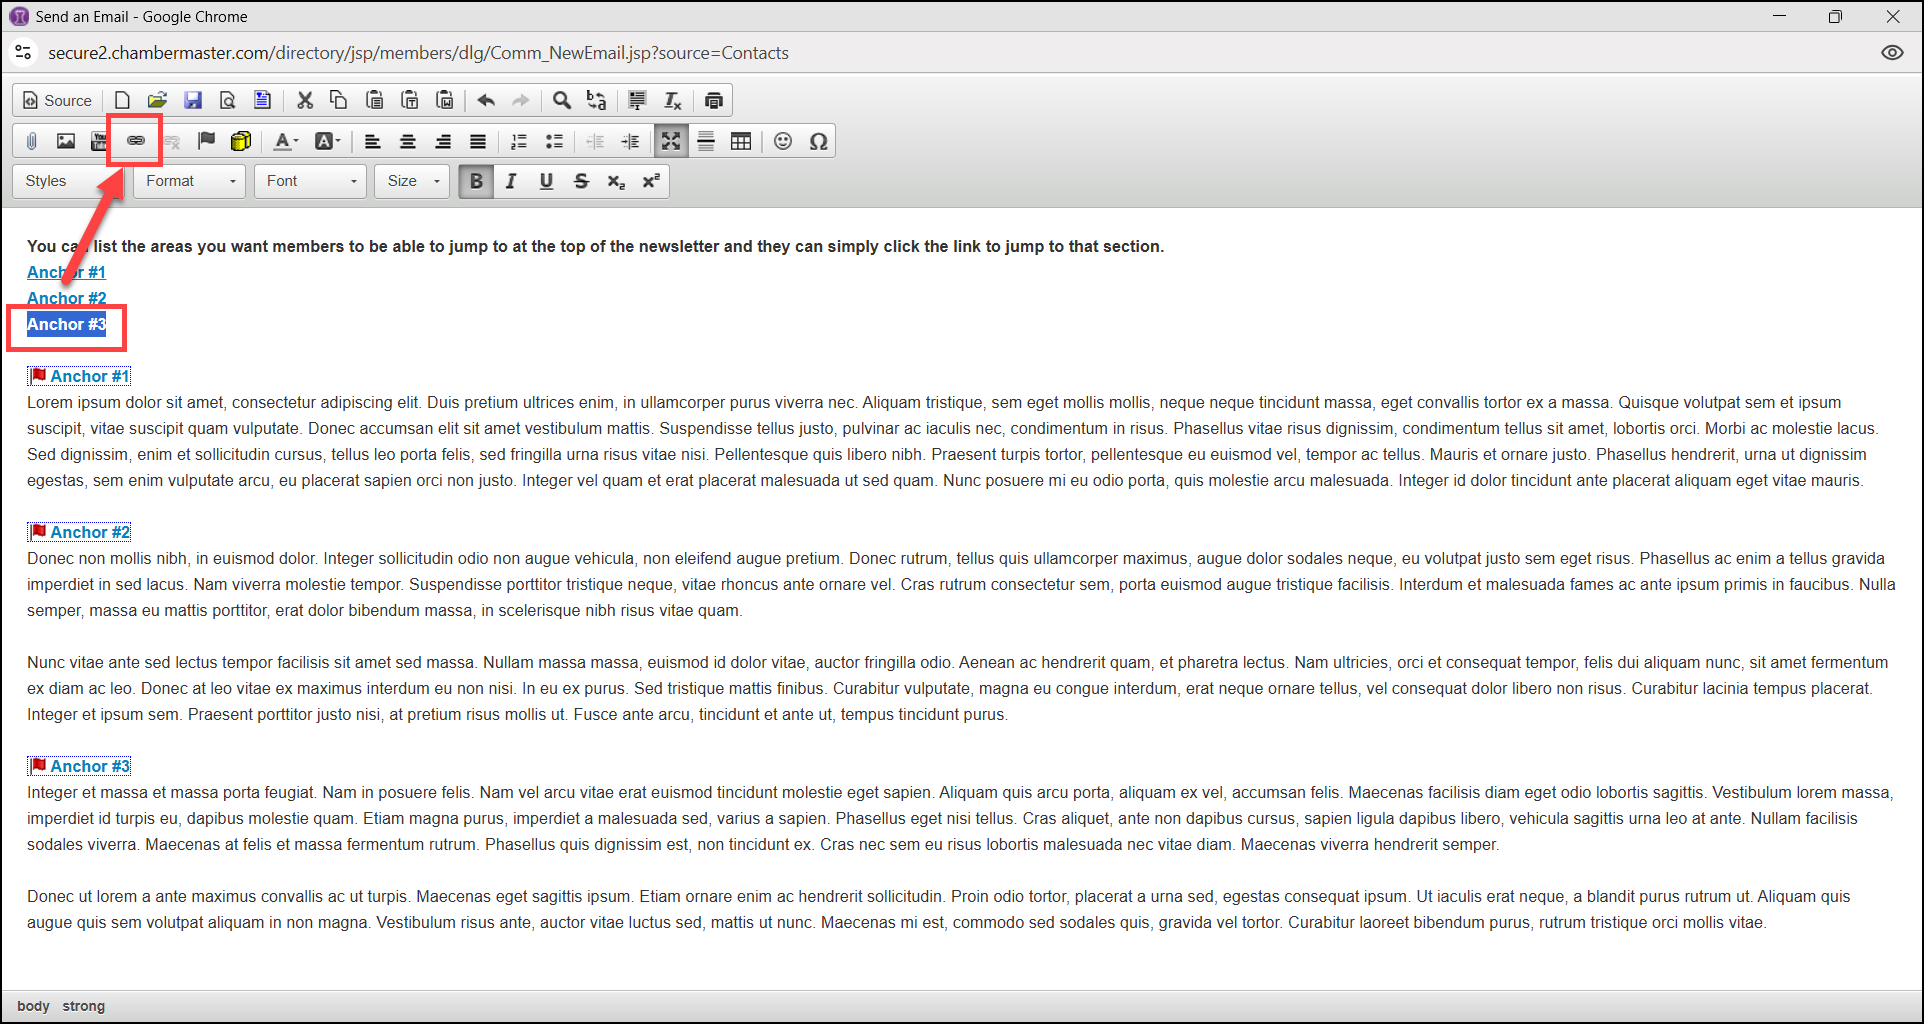Open the Size dropdown
Screen dimensions: 1924x1024
(x=412, y=181)
